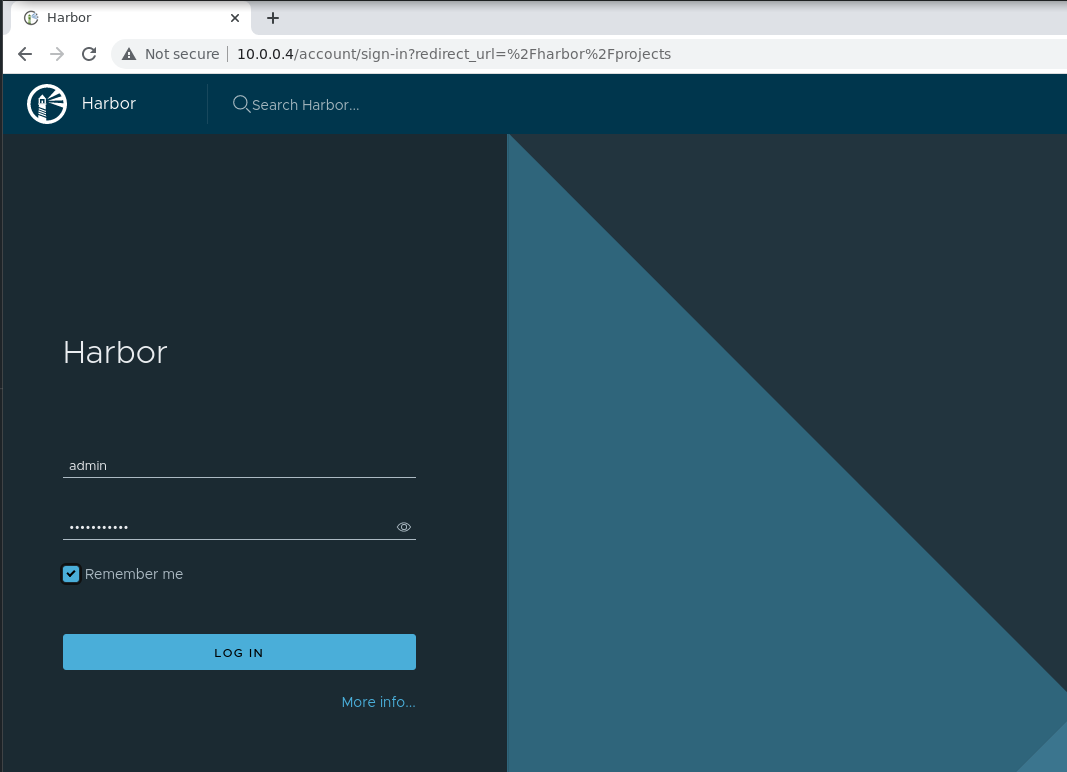Viewport: 1067px width, 772px height.
Task: Click the Harbor favicon on the browser tab
Action: 30,17
